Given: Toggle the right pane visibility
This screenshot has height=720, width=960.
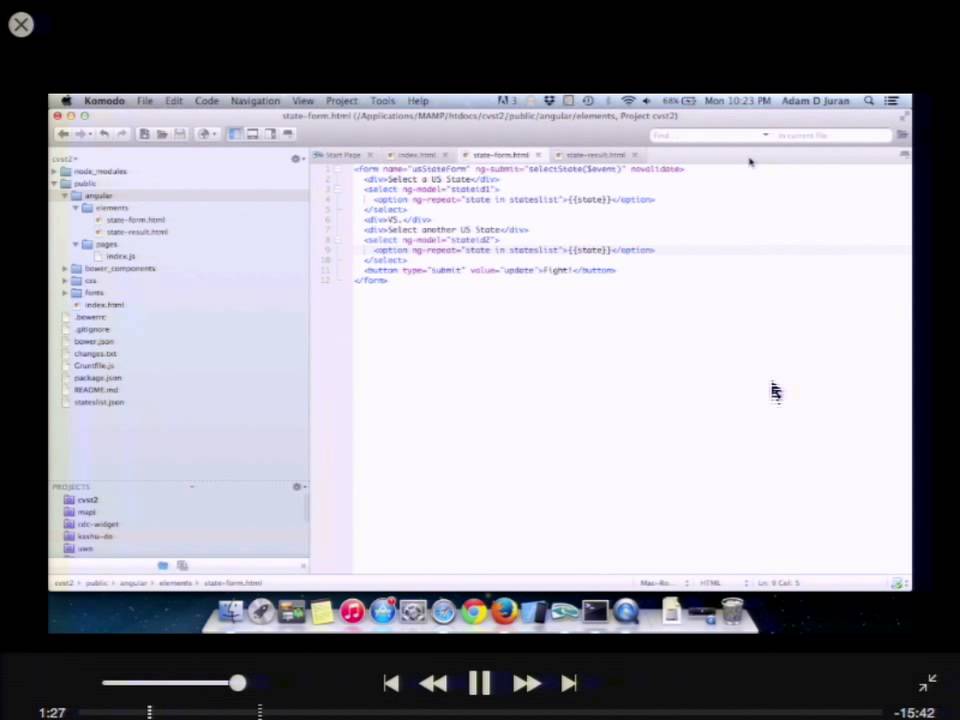Looking at the screenshot, I should (x=270, y=134).
